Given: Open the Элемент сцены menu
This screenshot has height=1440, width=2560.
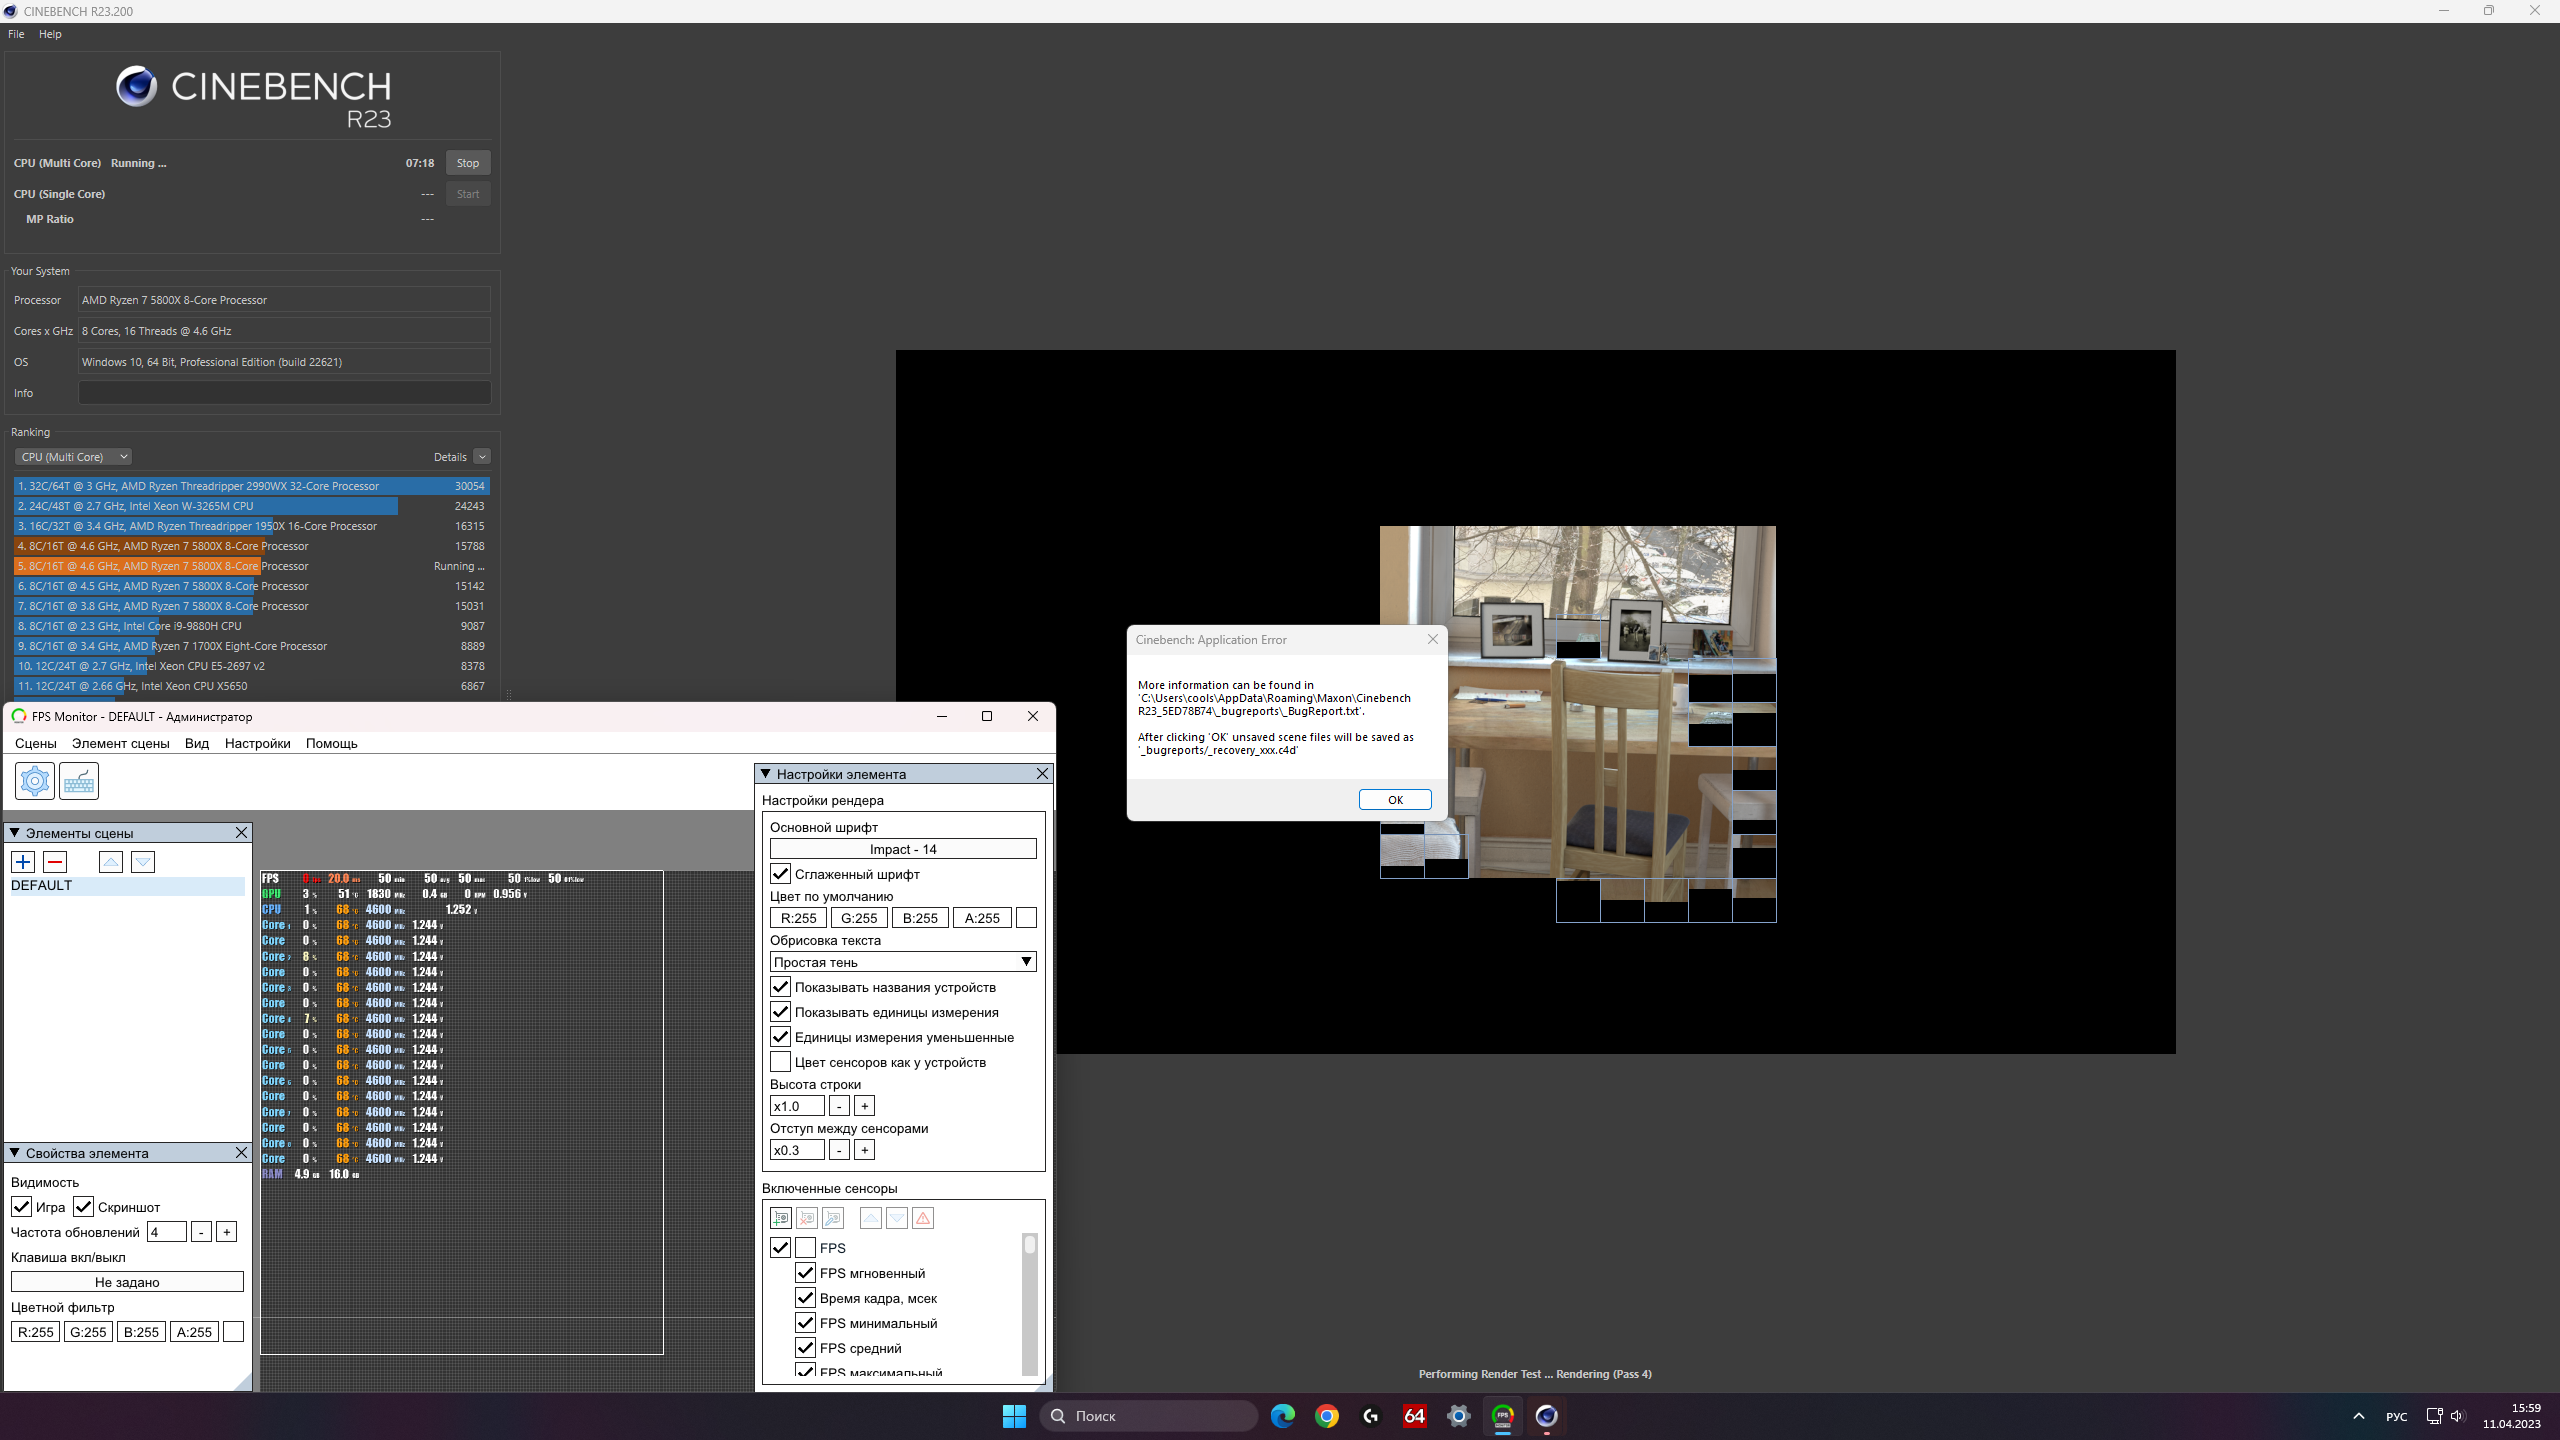Looking at the screenshot, I should coord(120,743).
